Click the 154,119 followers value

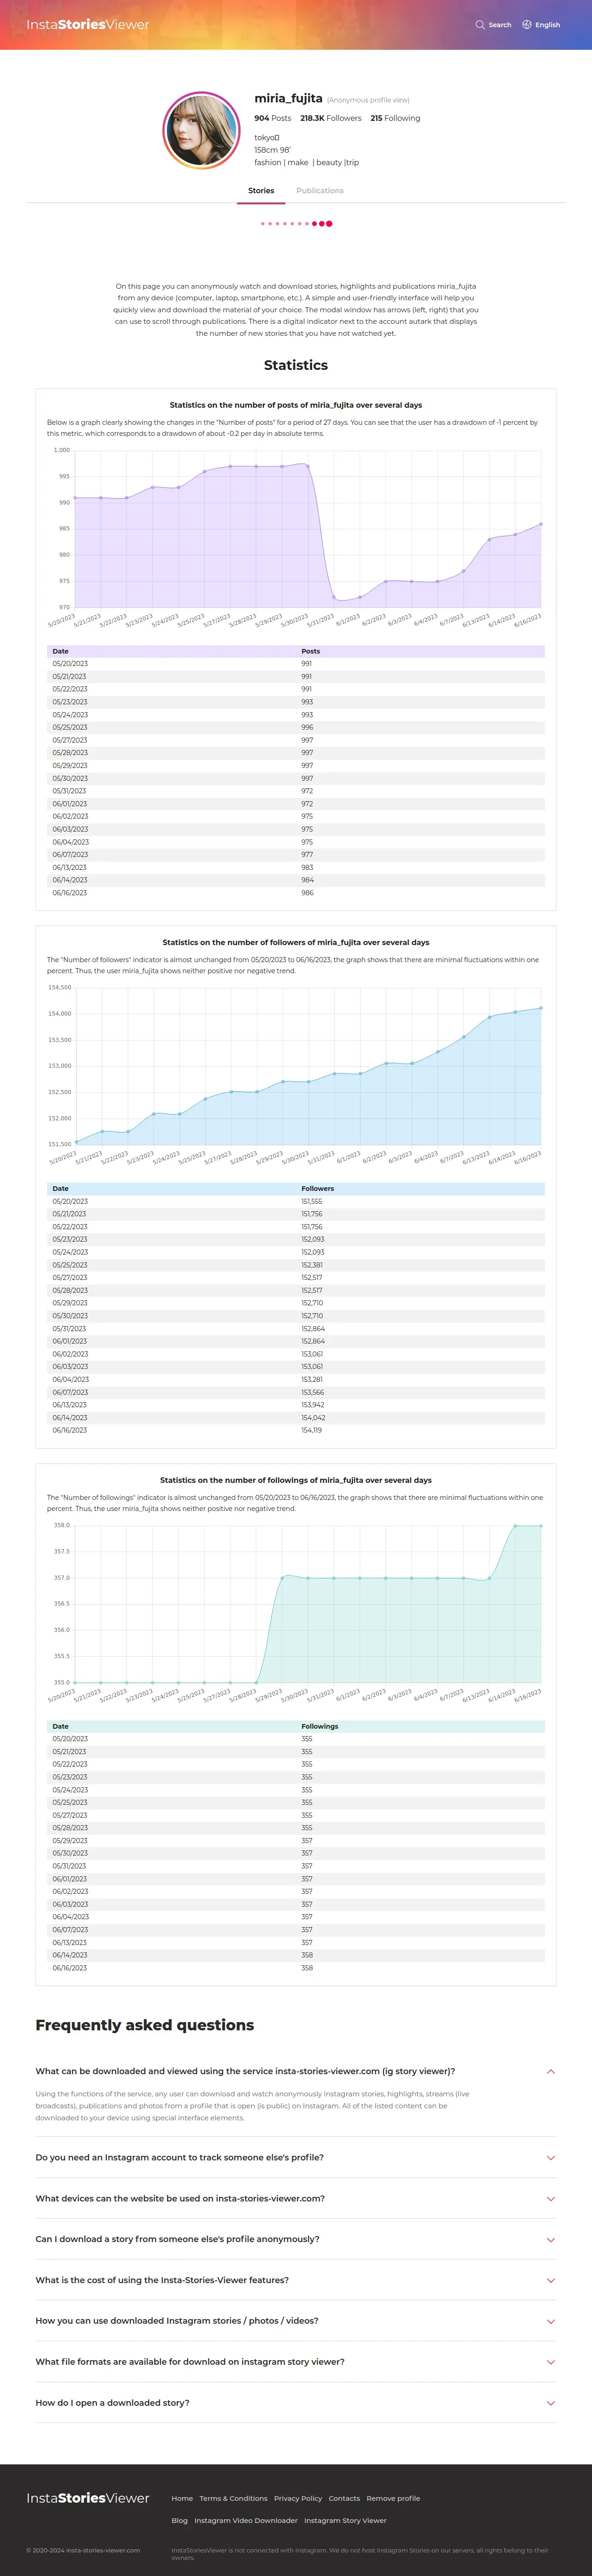pos(312,1430)
